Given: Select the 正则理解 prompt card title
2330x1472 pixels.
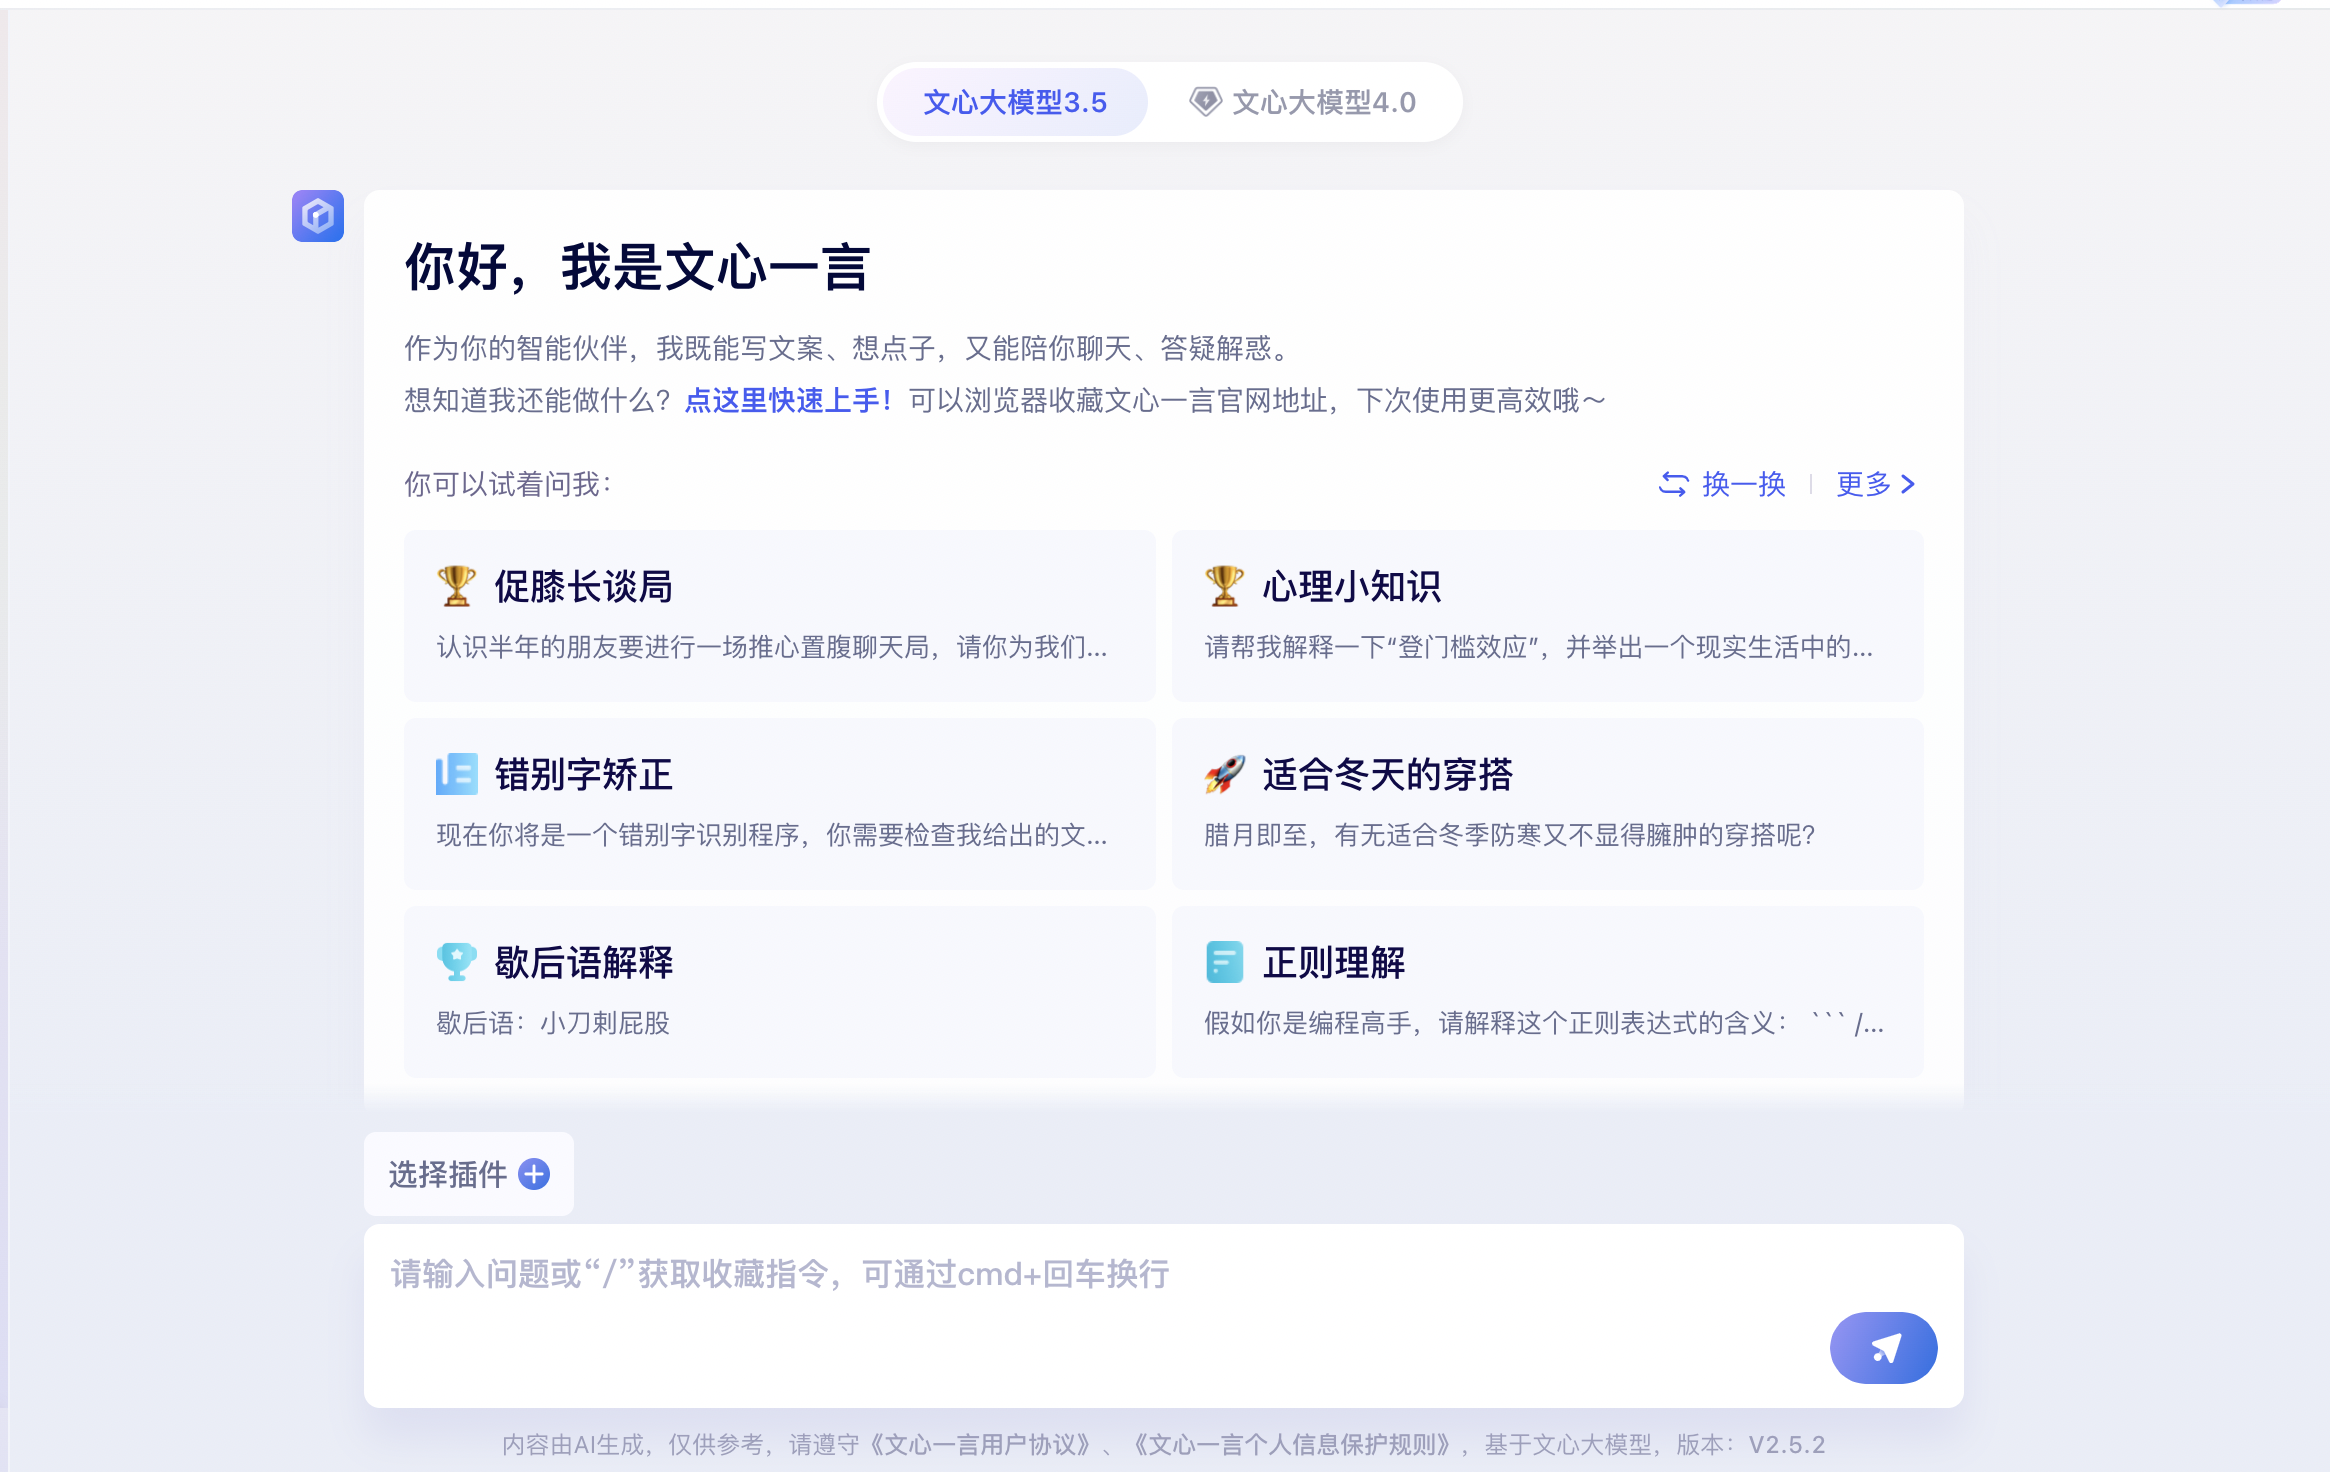Looking at the screenshot, I should (1334, 963).
